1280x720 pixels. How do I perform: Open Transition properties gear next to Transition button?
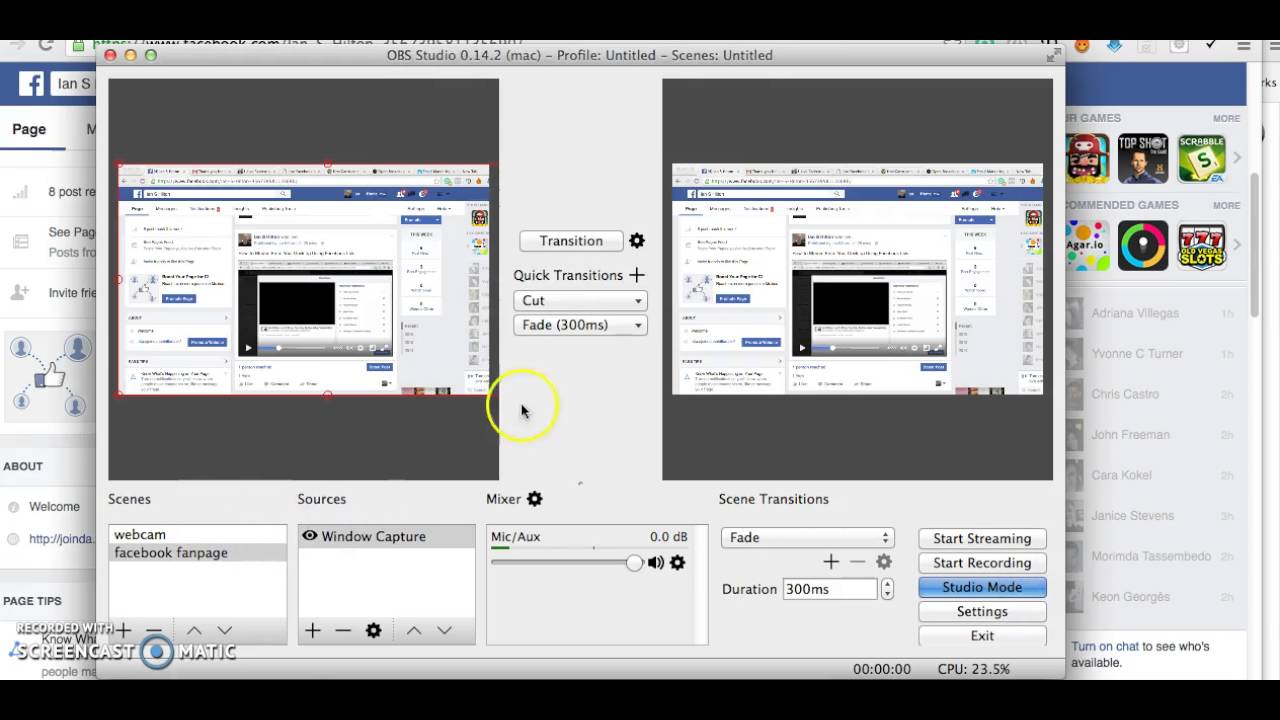click(x=637, y=241)
